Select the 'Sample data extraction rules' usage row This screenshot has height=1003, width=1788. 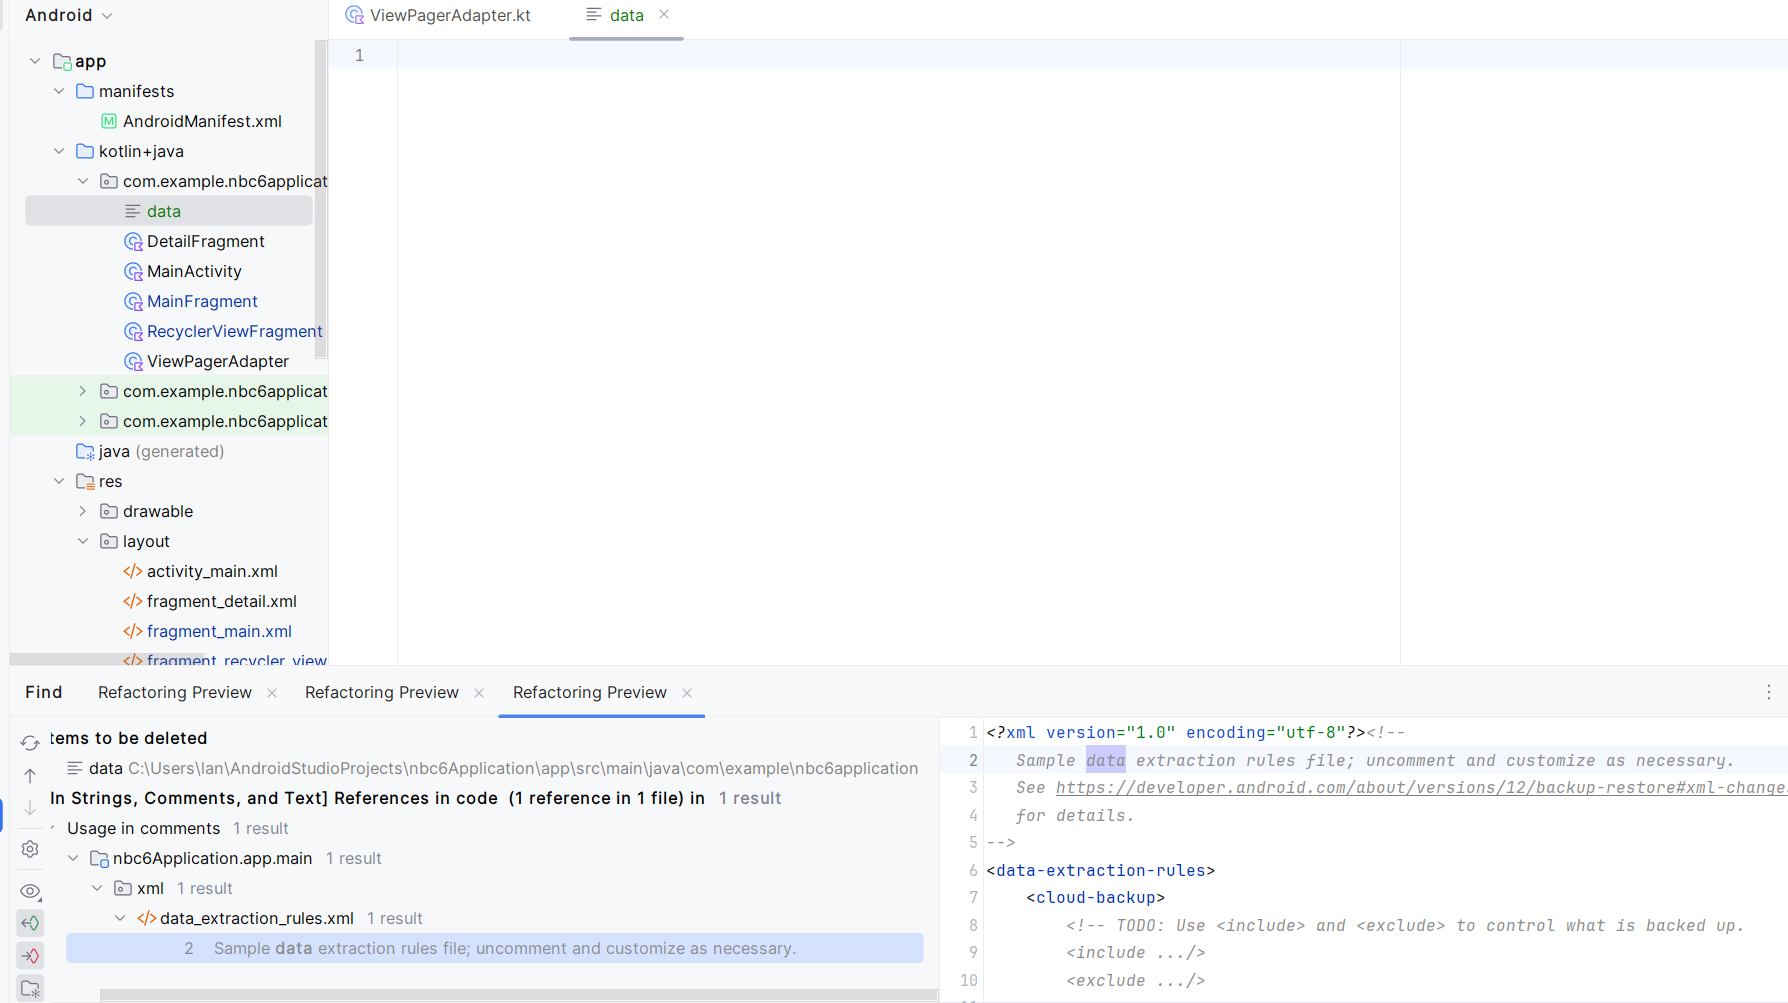(495, 949)
